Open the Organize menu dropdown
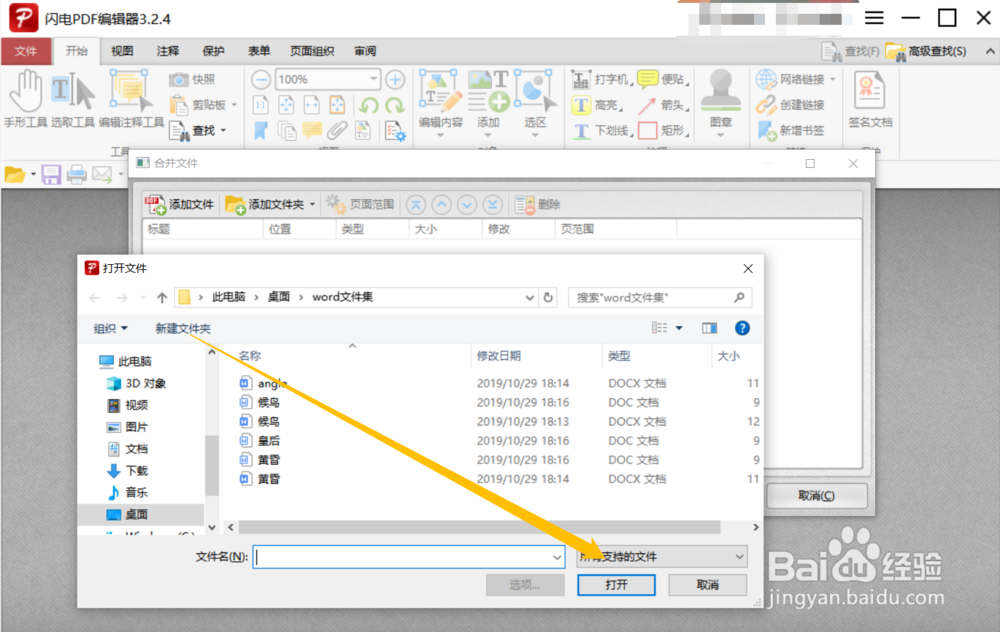Screen dimensions: 1000x632 pos(111,328)
